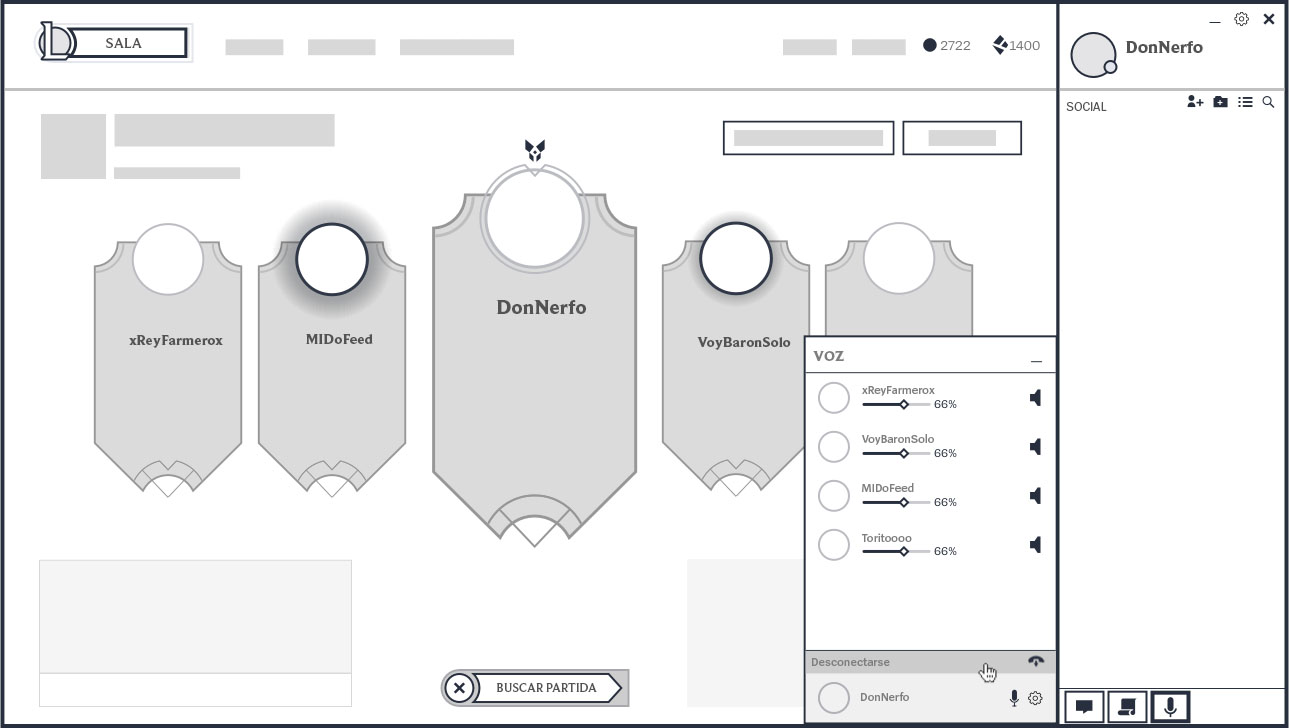Mute xReyFarmerox speaker icon
This screenshot has height=728, width=1289.
click(x=1035, y=398)
